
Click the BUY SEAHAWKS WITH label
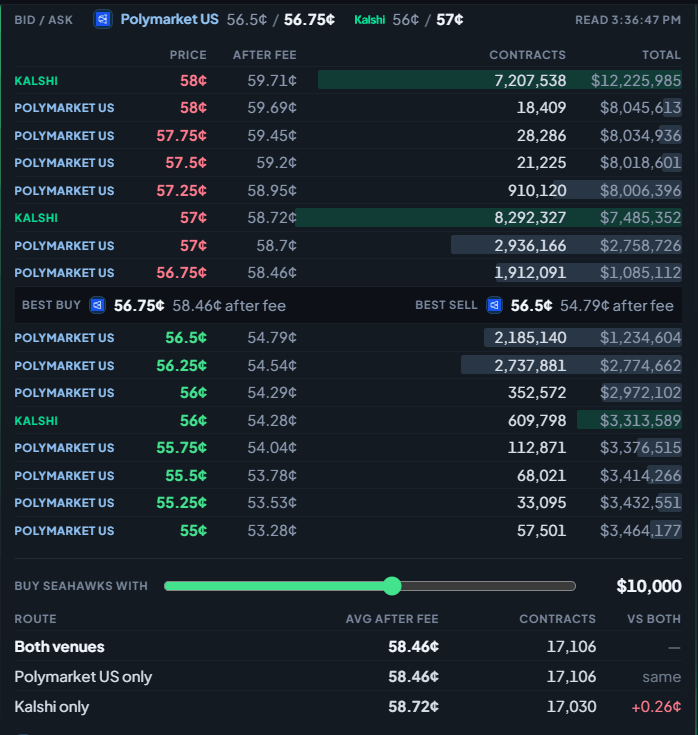81,586
